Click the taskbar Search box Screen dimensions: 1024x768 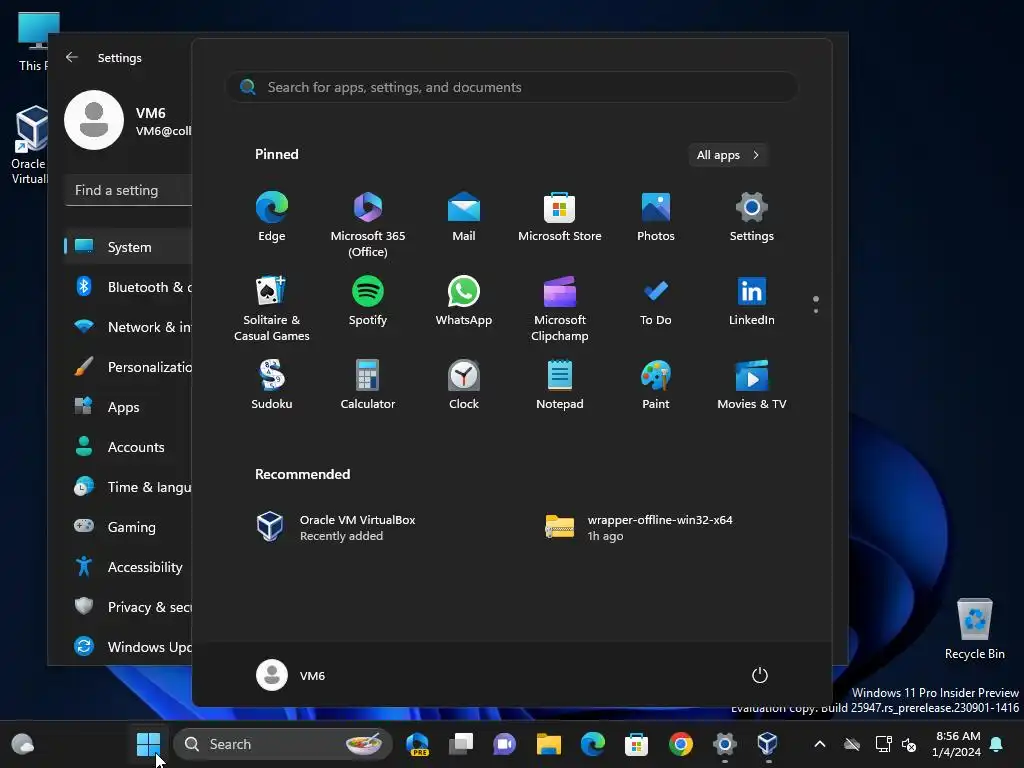(283, 744)
